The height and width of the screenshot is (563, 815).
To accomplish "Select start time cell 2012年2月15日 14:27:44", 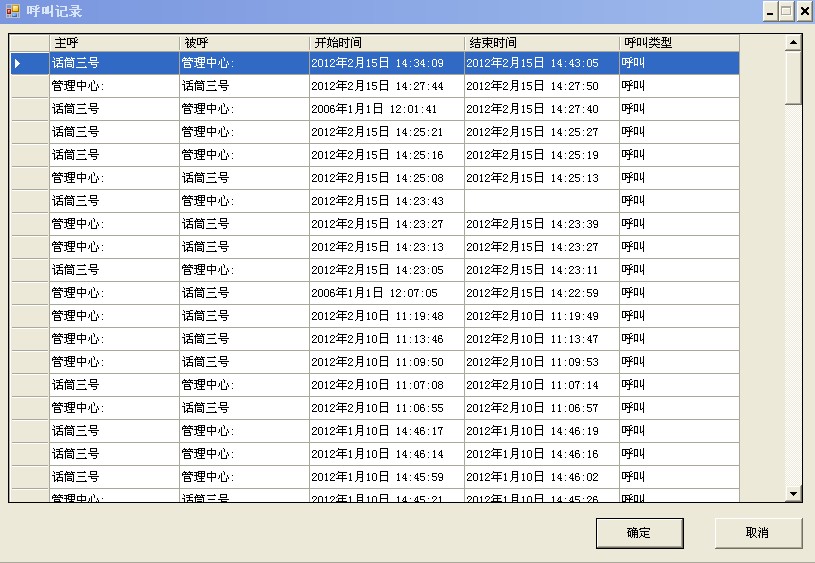I will (x=386, y=86).
